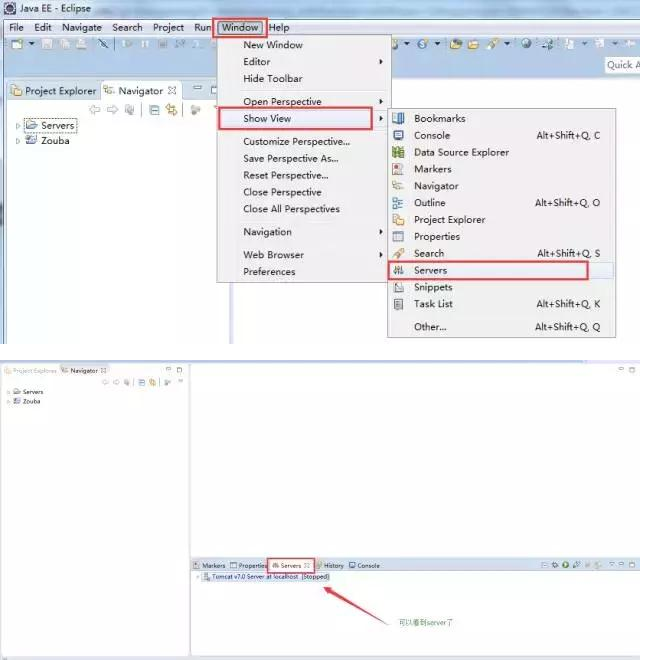The width and height of the screenshot is (647, 661).
Task: Expand the Zouba project in upper Navigator
Action: tap(18, 141)
